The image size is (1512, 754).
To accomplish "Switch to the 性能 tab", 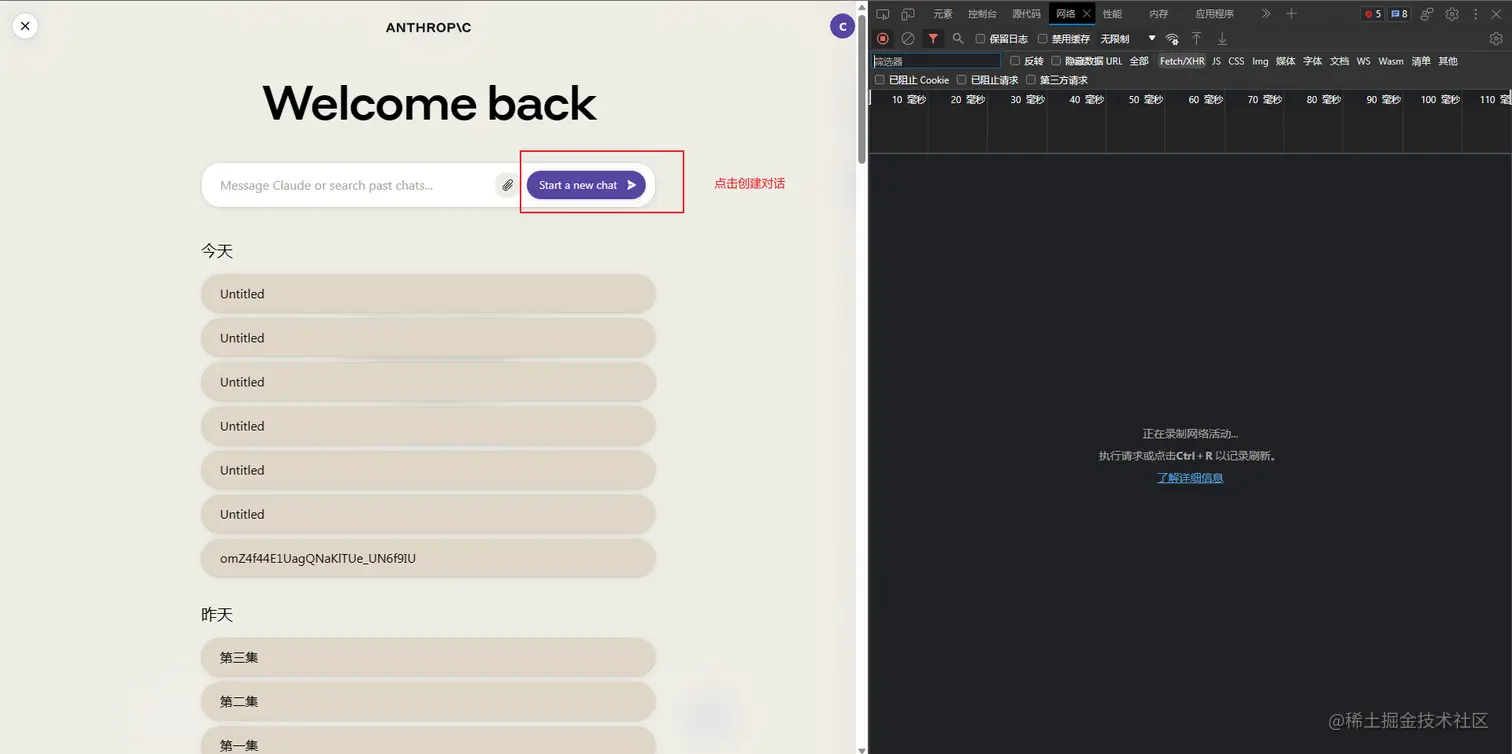I will pos(1112,14).
